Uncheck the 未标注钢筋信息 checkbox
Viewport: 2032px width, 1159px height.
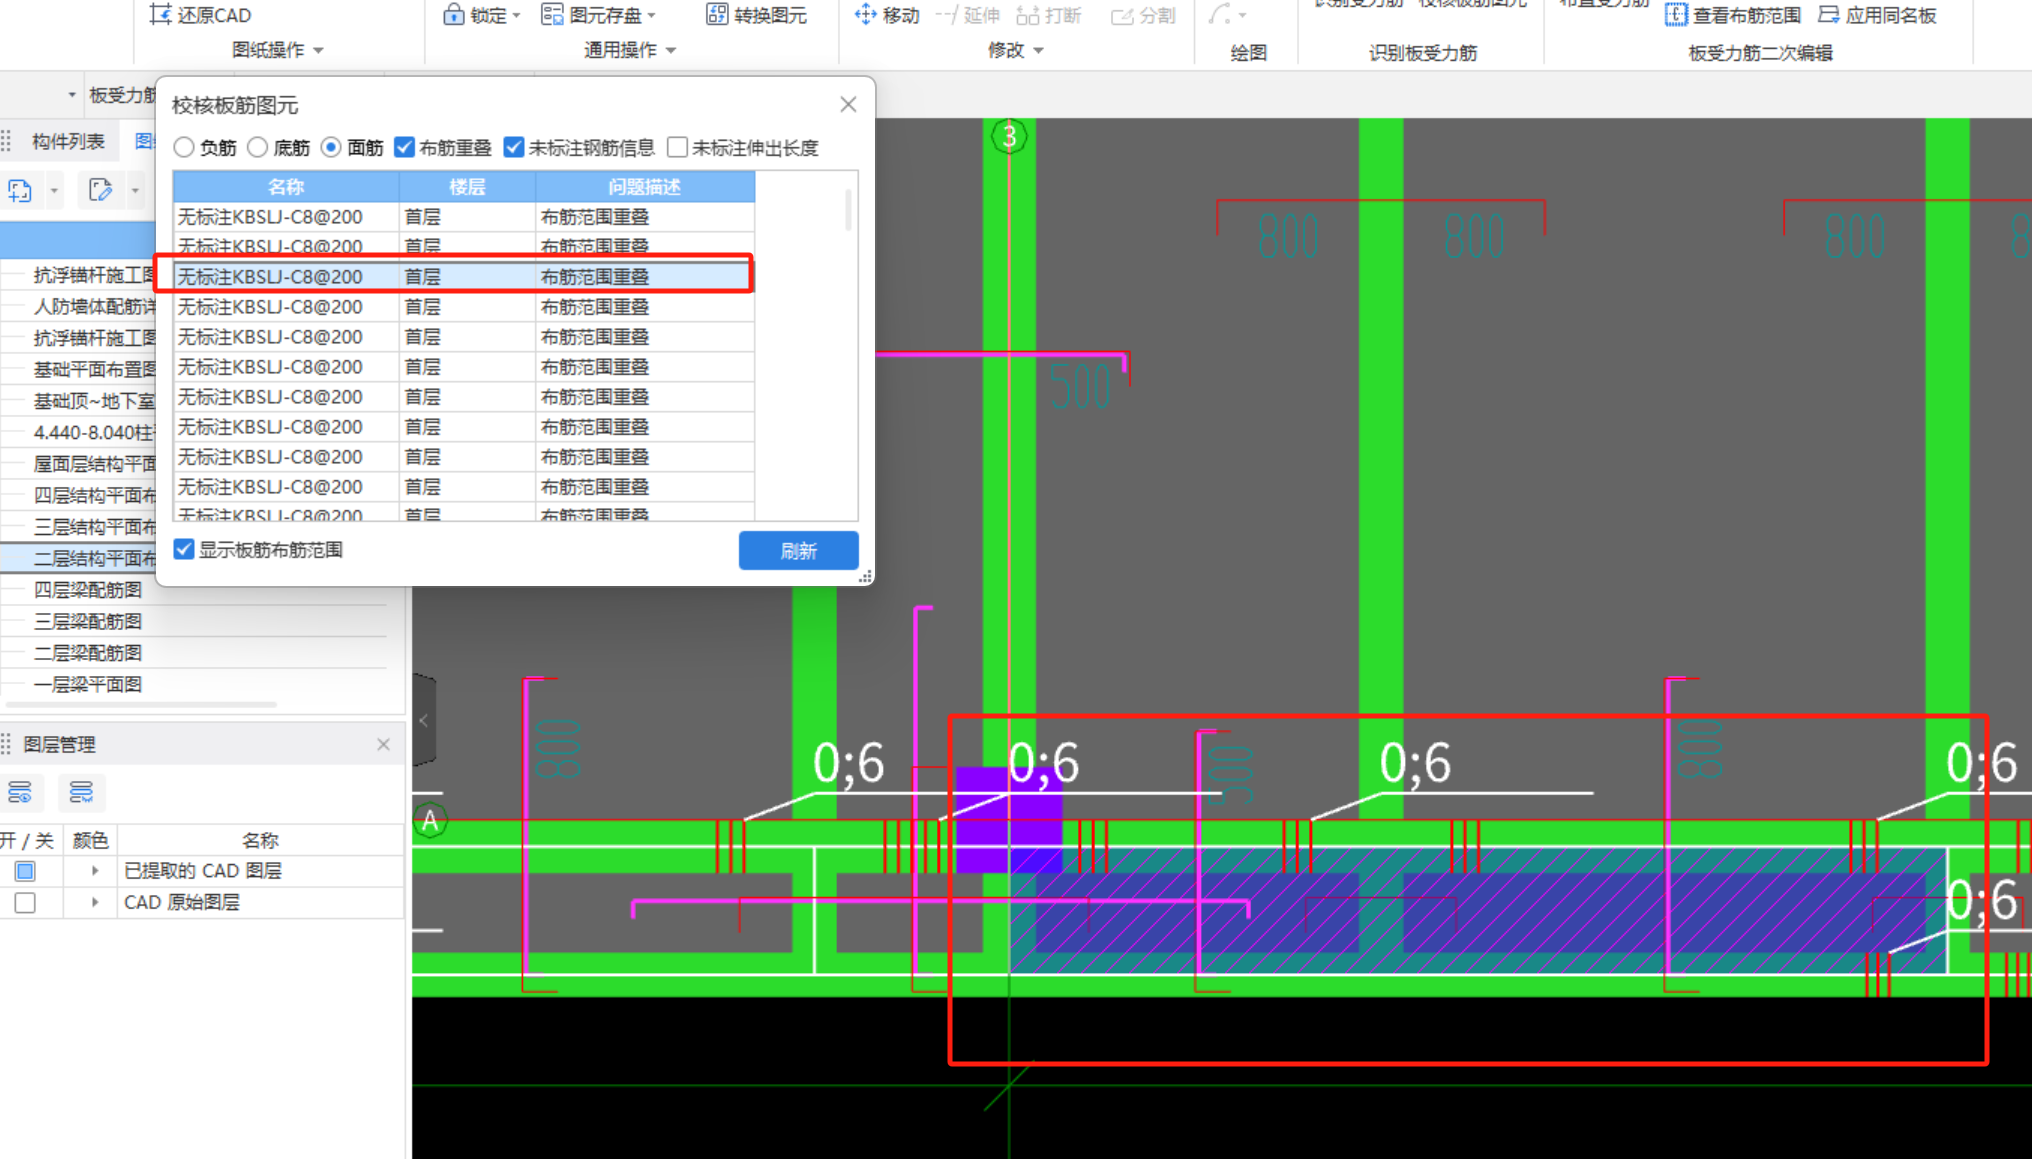pos(514,148)
